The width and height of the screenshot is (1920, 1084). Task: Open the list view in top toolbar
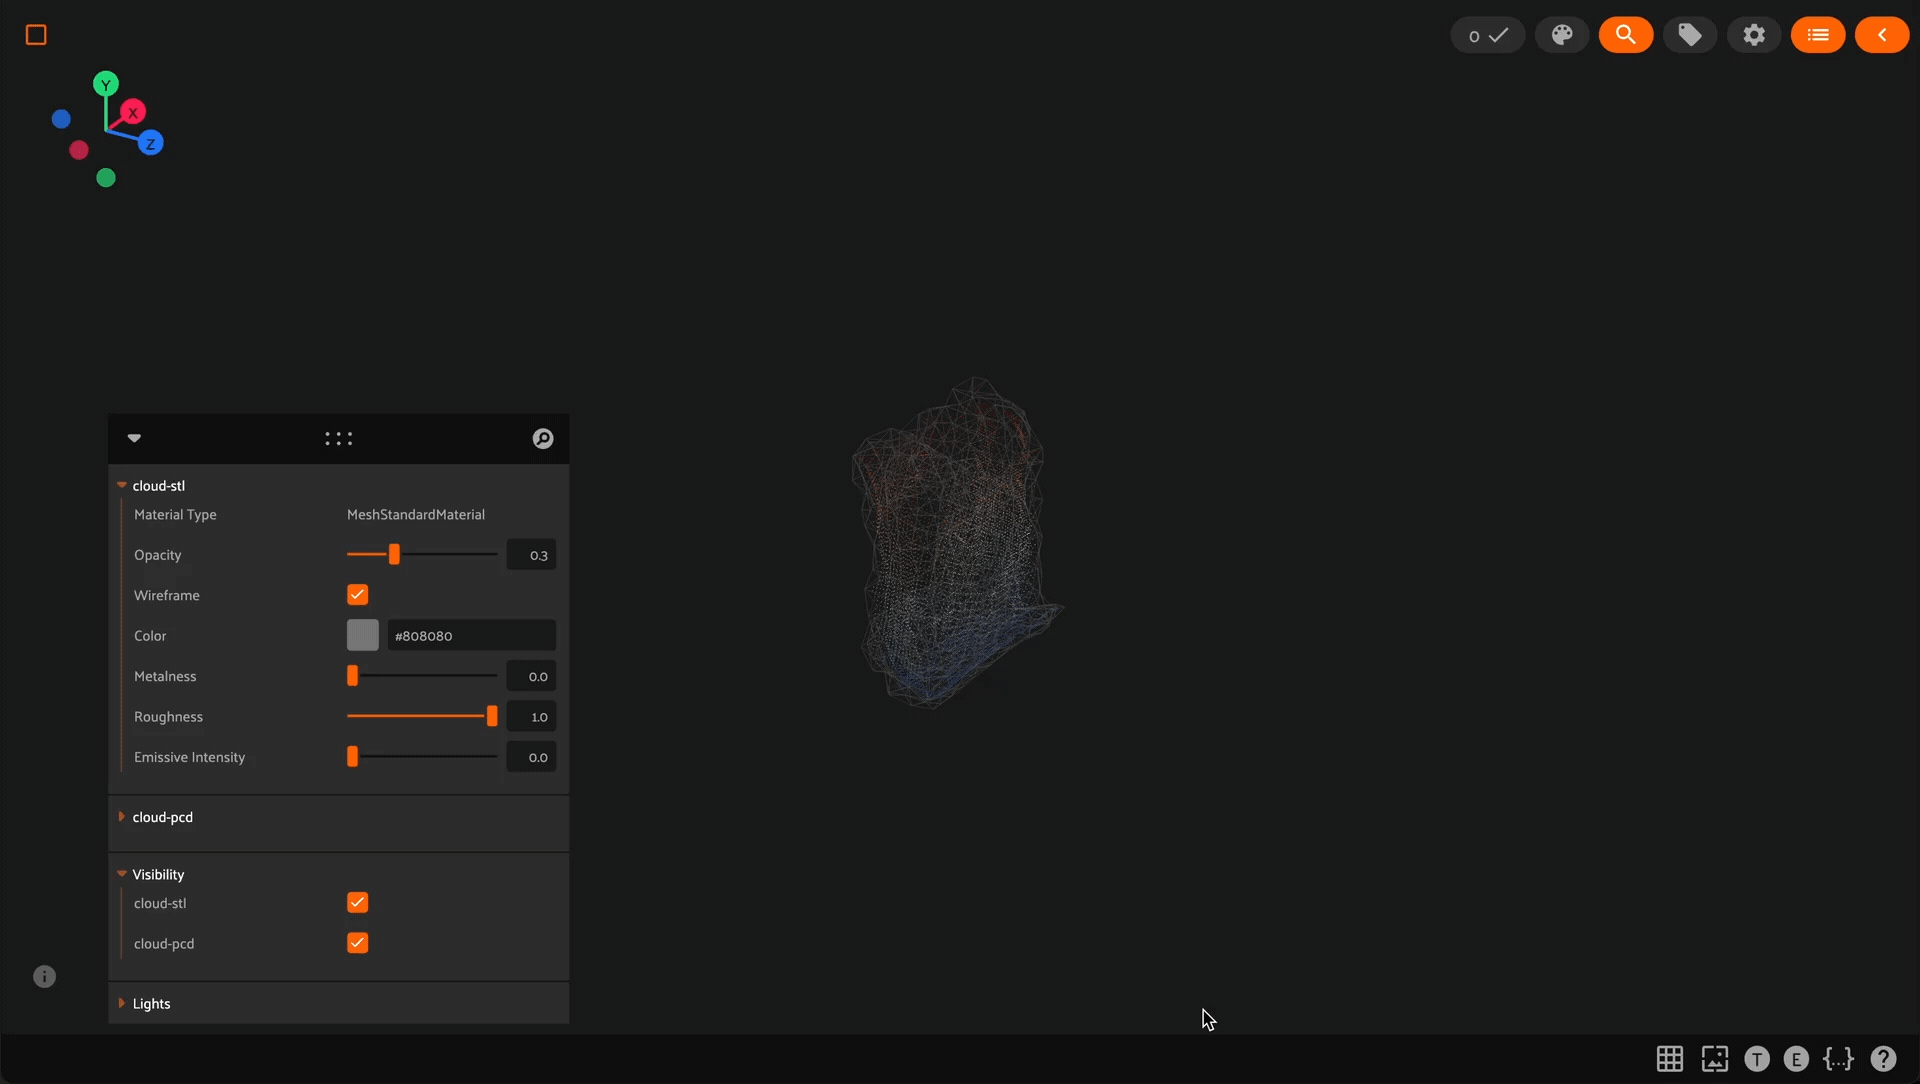[x=1819, y=34]
